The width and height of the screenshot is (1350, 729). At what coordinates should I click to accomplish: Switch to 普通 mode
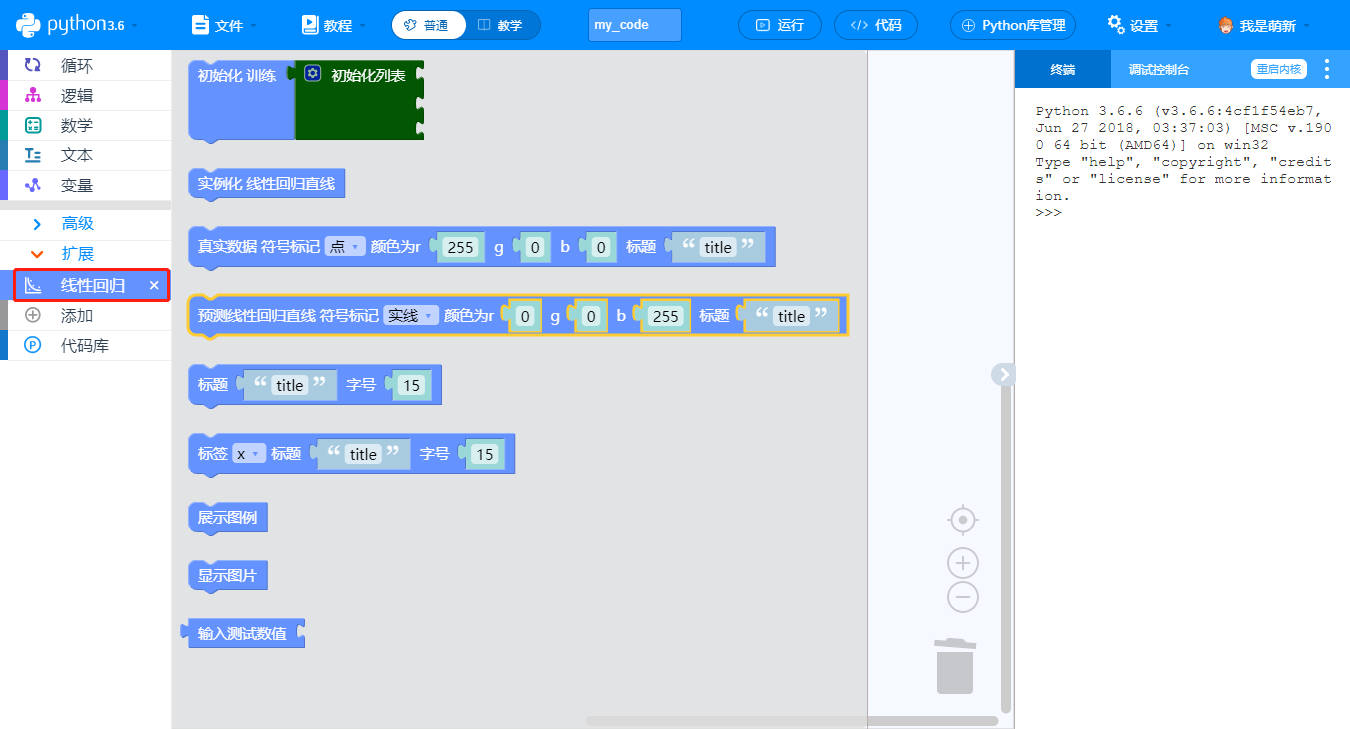428,25
